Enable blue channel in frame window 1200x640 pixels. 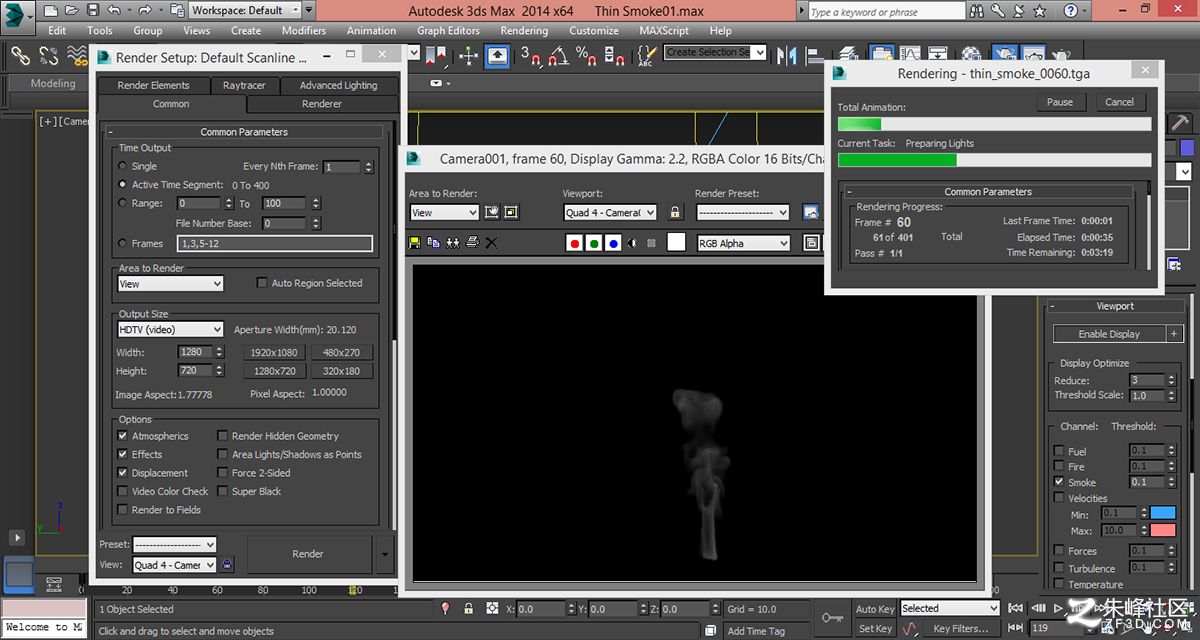(x=613, y=243)
